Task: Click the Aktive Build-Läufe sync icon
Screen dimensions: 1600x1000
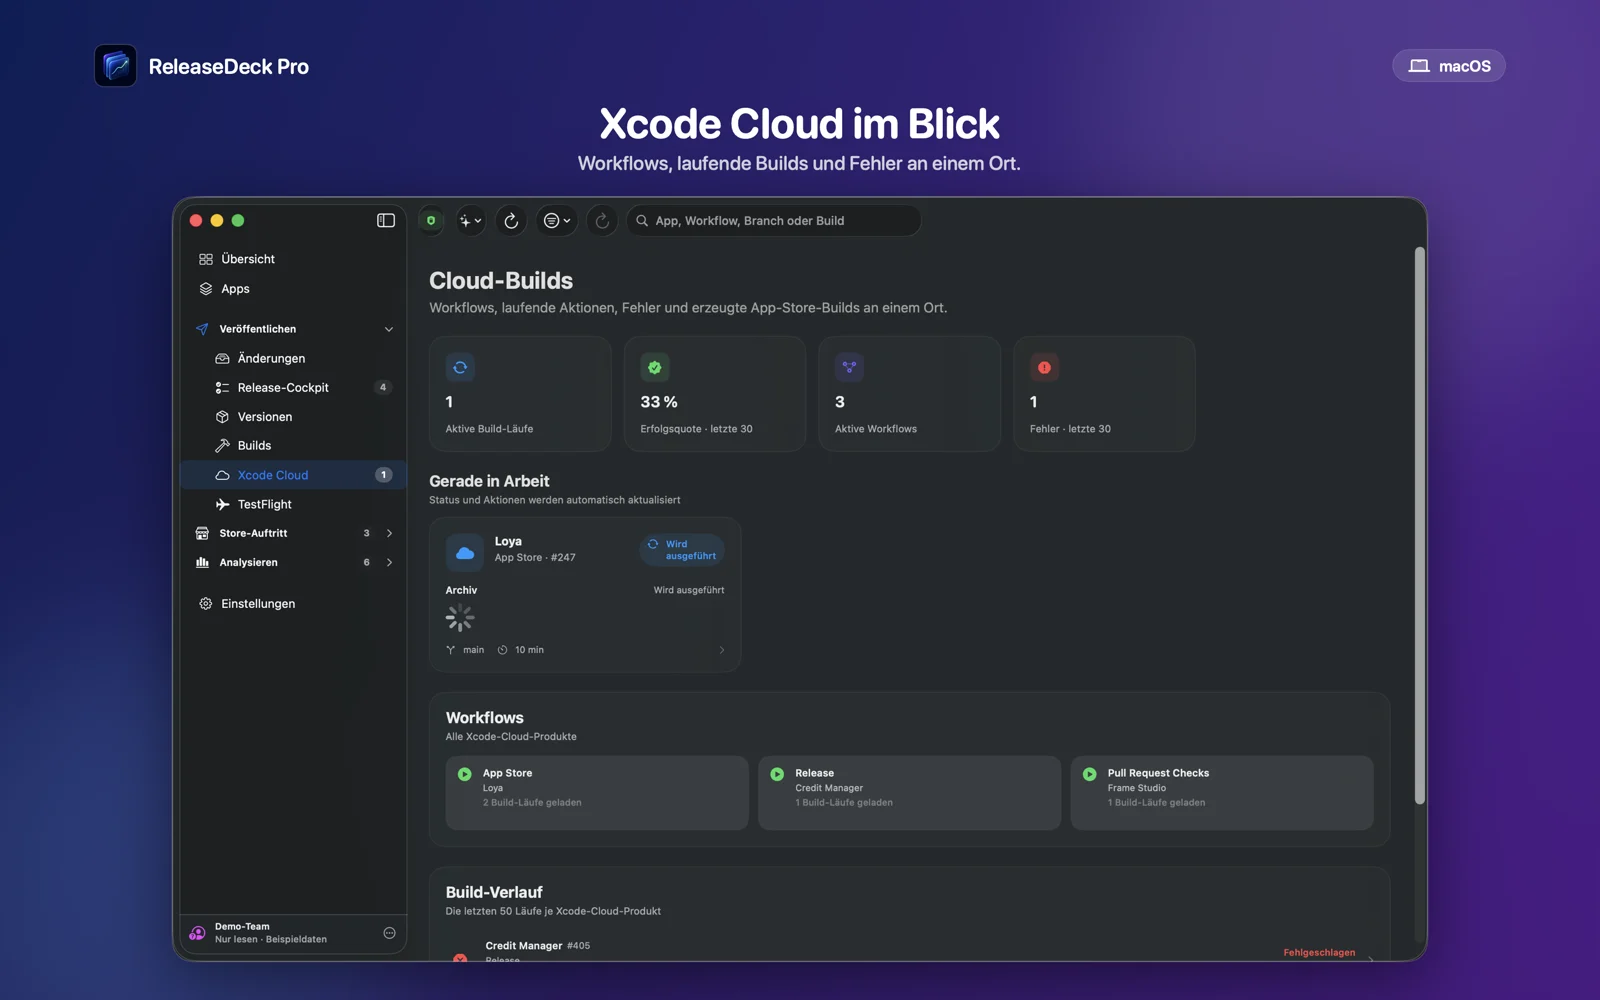Action: pyautogui.click(x=460, y=367)
